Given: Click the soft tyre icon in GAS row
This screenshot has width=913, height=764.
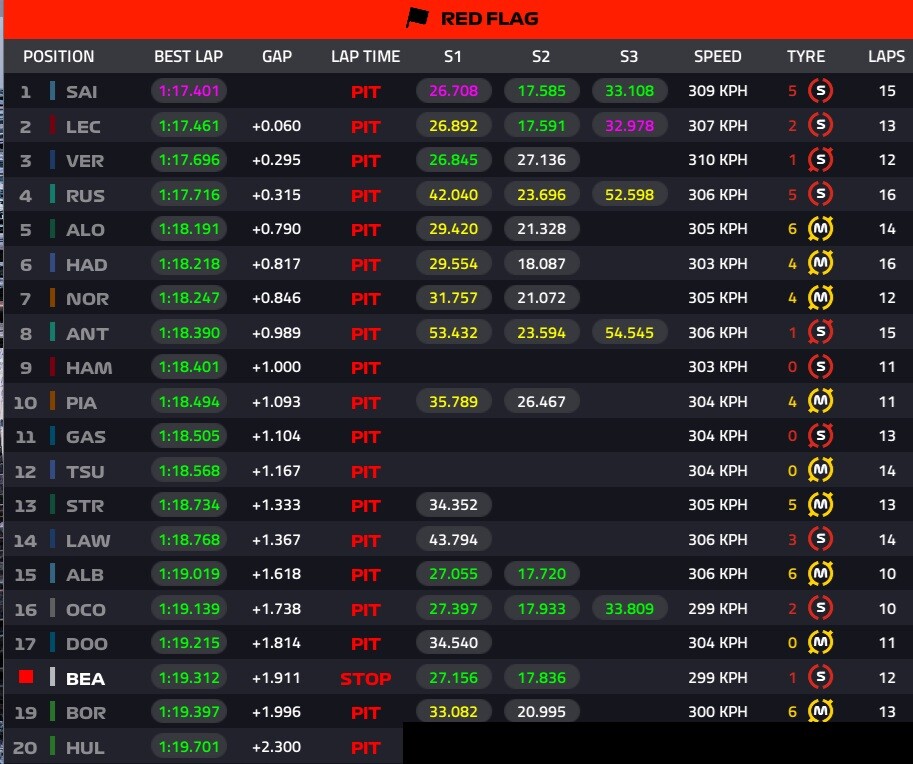Looking at the screenshot, I should 820,436.
